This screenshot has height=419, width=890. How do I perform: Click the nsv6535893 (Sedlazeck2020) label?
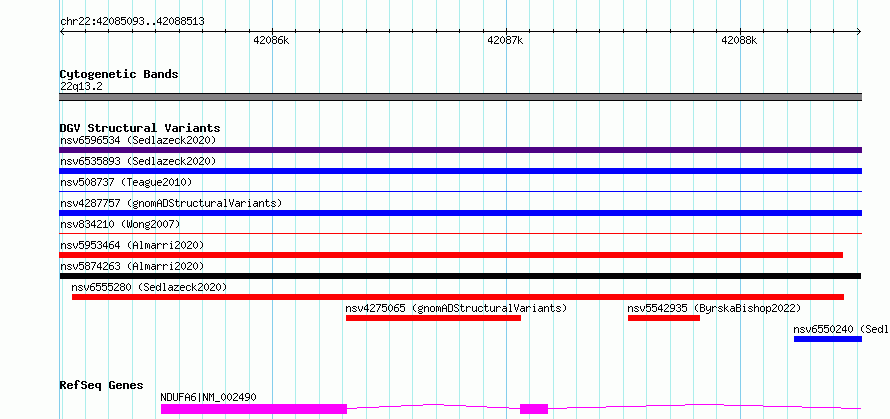(138, 161)
